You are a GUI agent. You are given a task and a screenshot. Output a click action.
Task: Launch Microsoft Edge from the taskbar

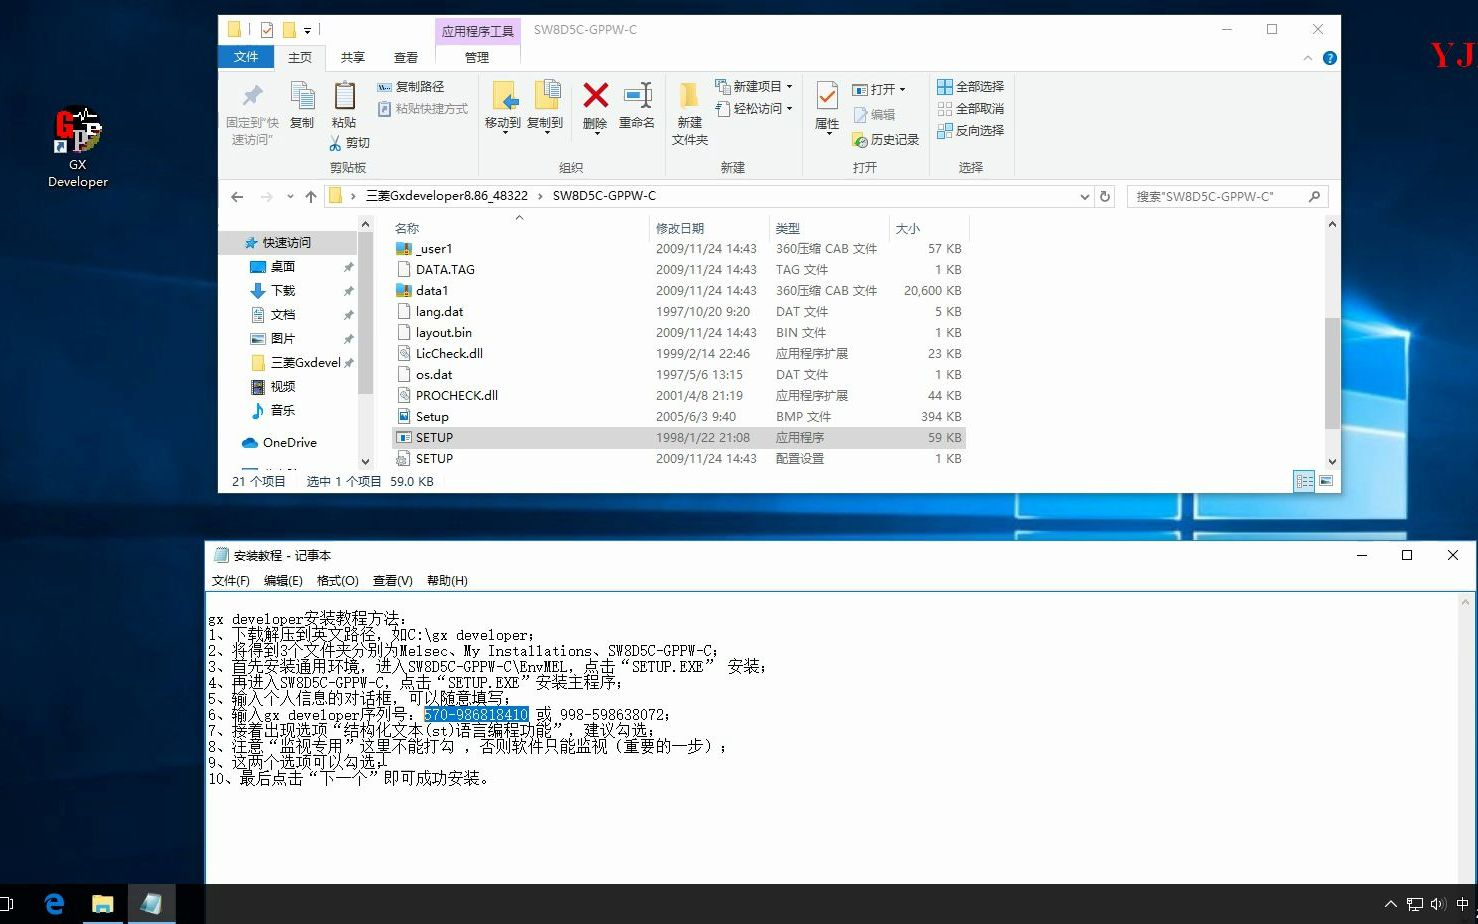tap(54, 903)
